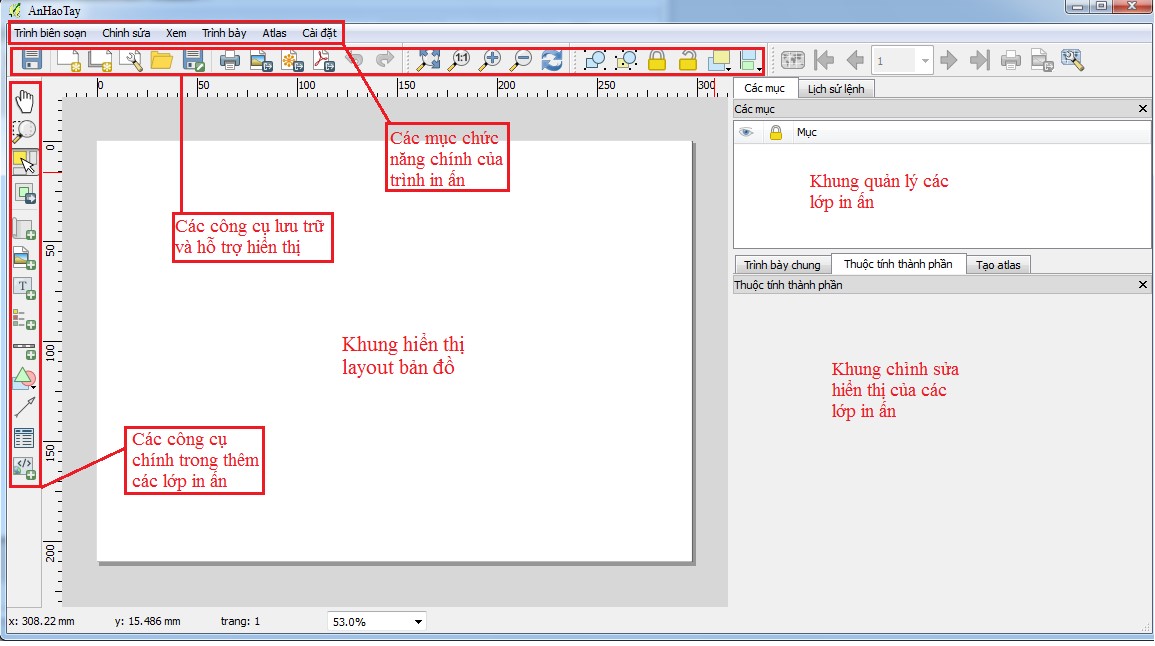Click the open padlock Unlock all items icon
1155x646 pixels.
(x=687, y=60)
